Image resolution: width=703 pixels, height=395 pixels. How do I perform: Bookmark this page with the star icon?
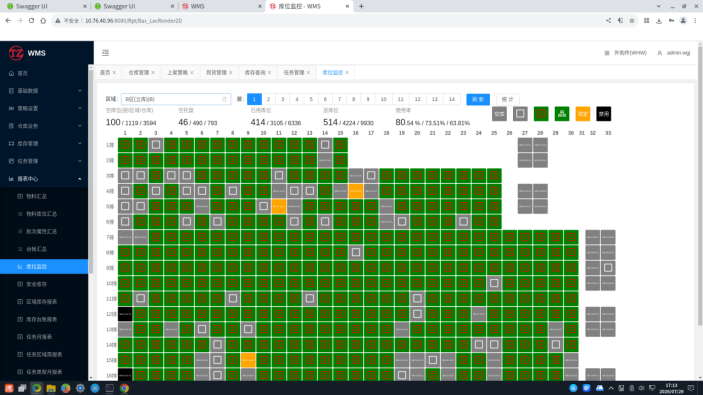(632, 21)
